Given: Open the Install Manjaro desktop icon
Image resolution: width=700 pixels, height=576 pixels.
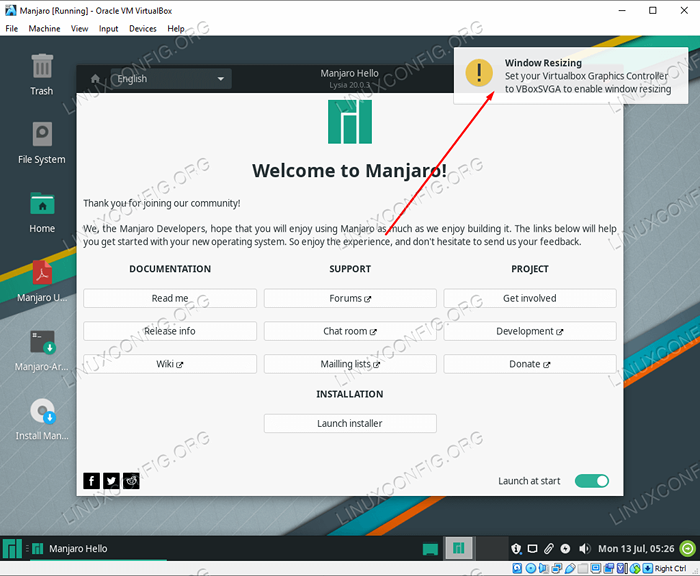Looking at the screenshot, I should pos(42,420).
